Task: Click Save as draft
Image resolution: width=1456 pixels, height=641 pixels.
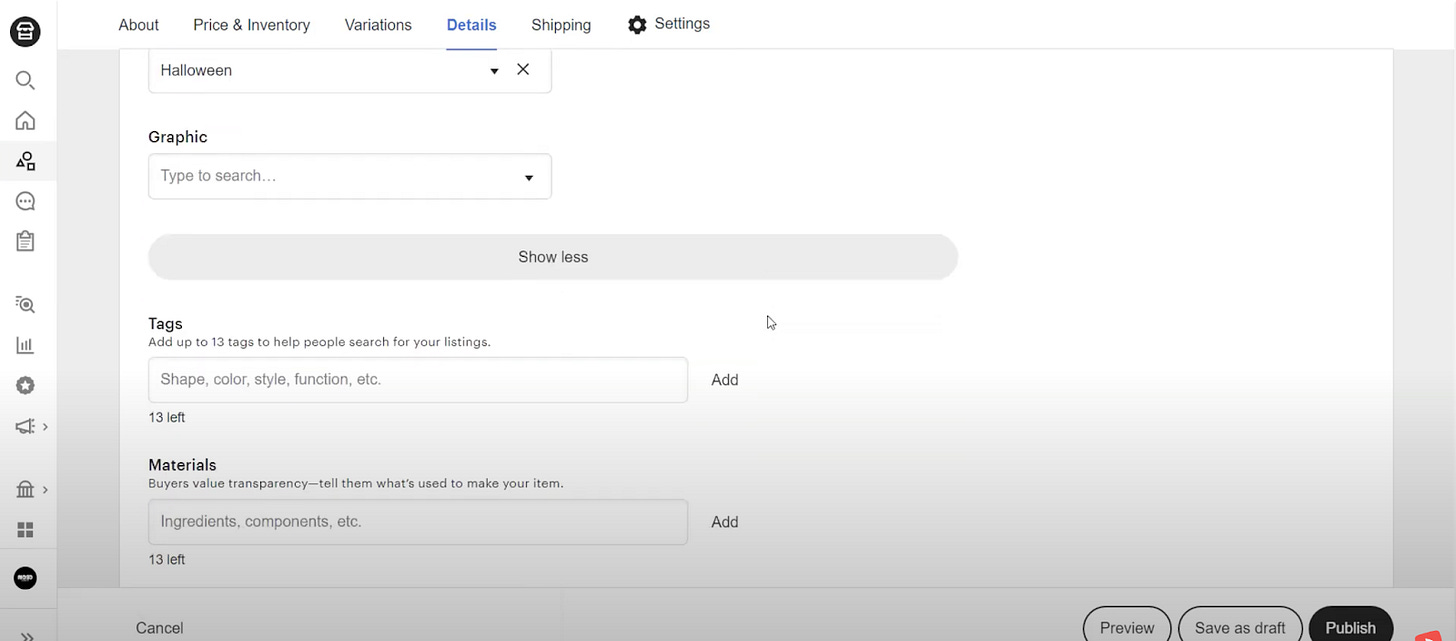Action: [1240, 627]
